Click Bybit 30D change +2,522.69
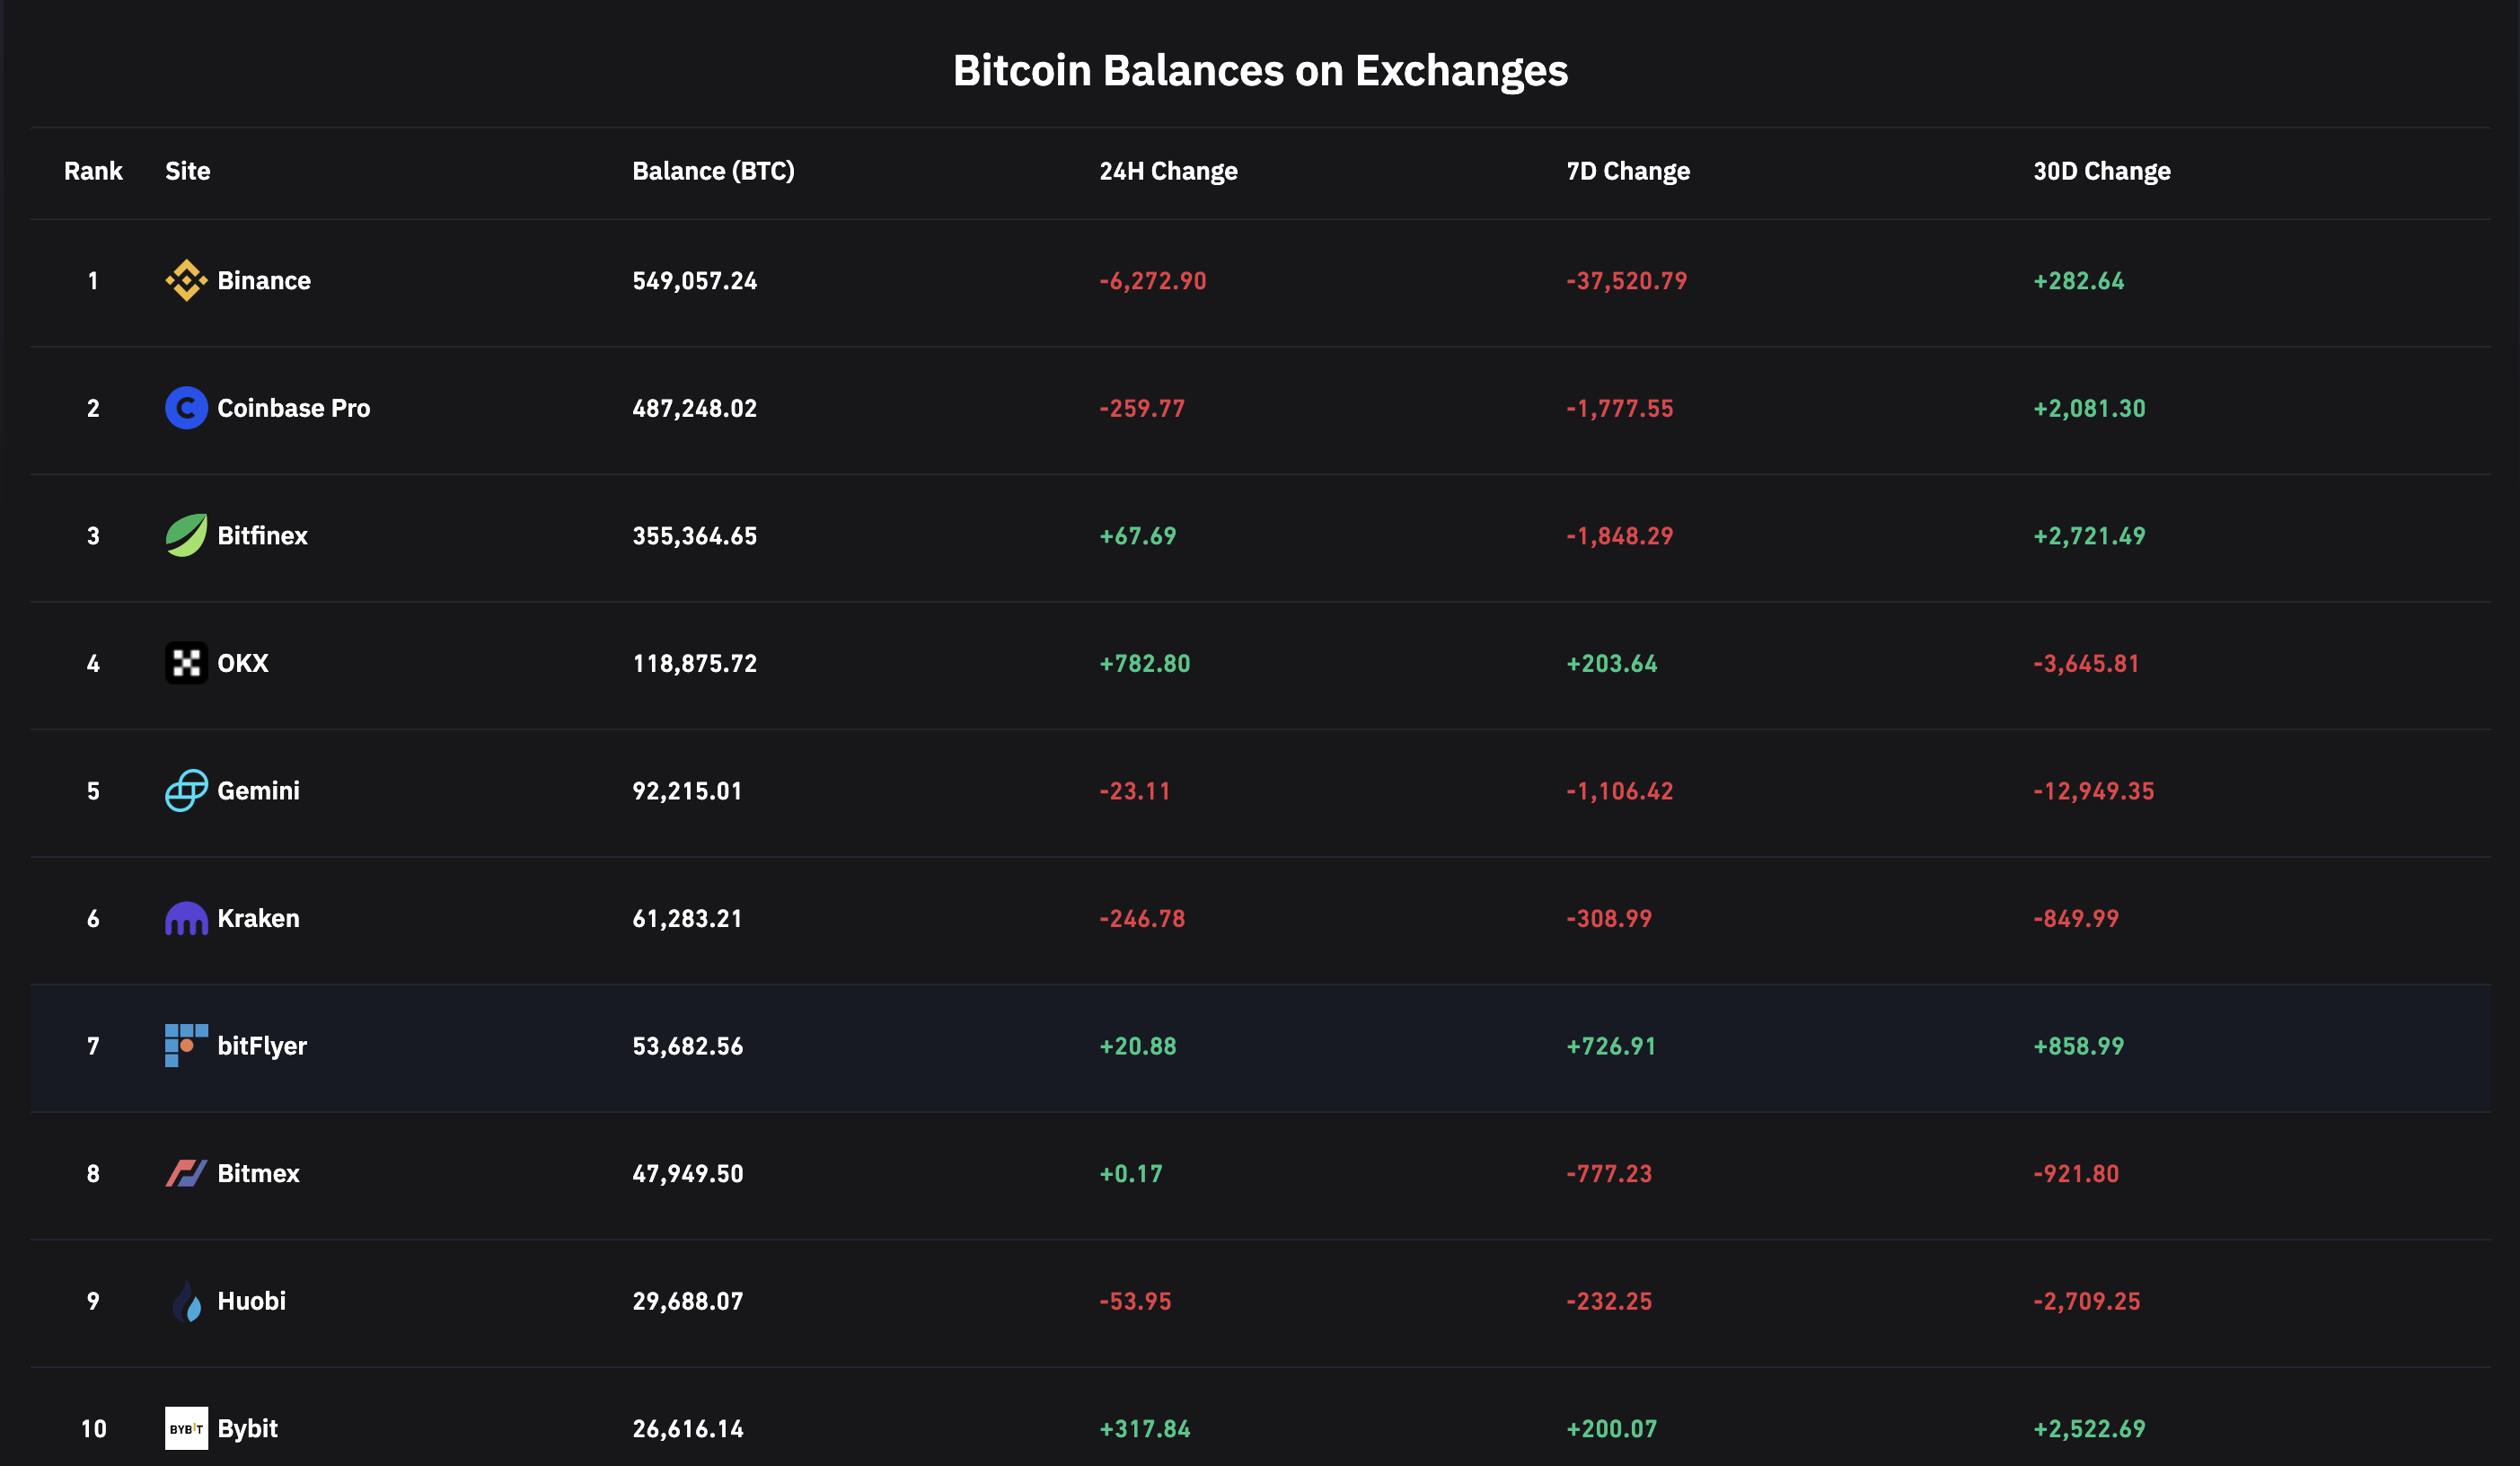2520x1466 pixels. (2089, 1428)
